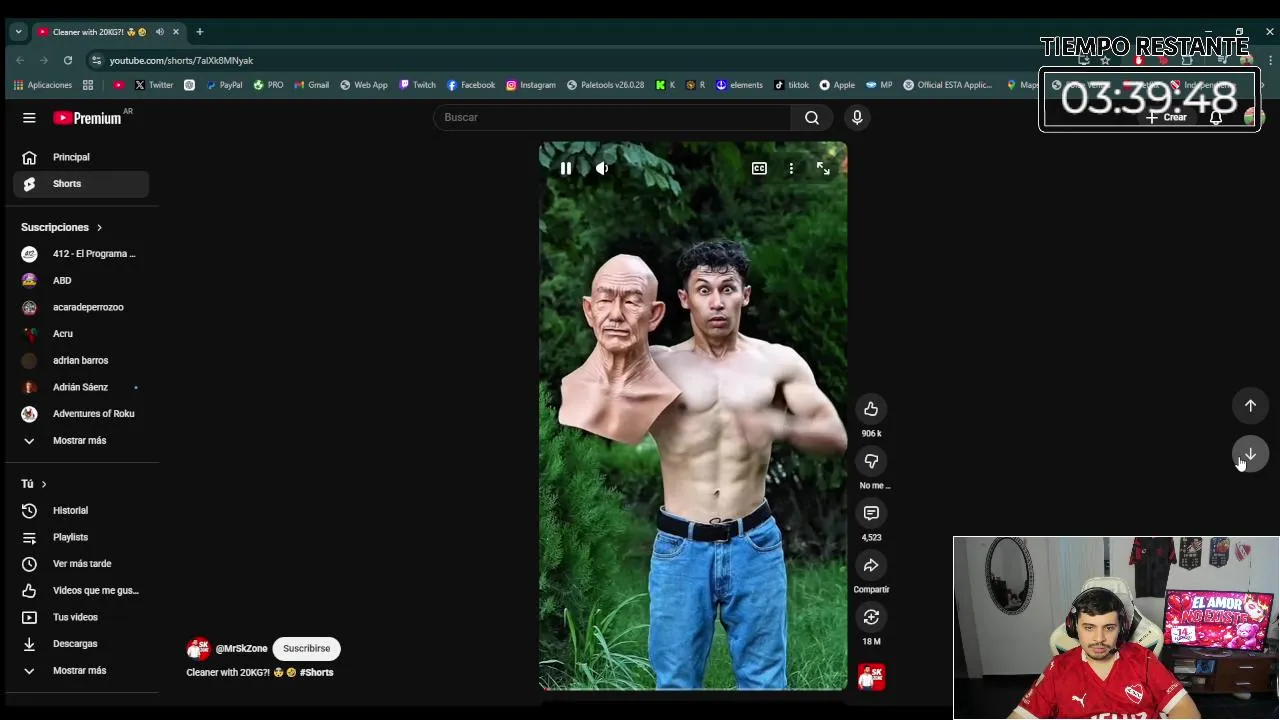
Task: Open the Twitter bookmark
Action: coord(154,85)
